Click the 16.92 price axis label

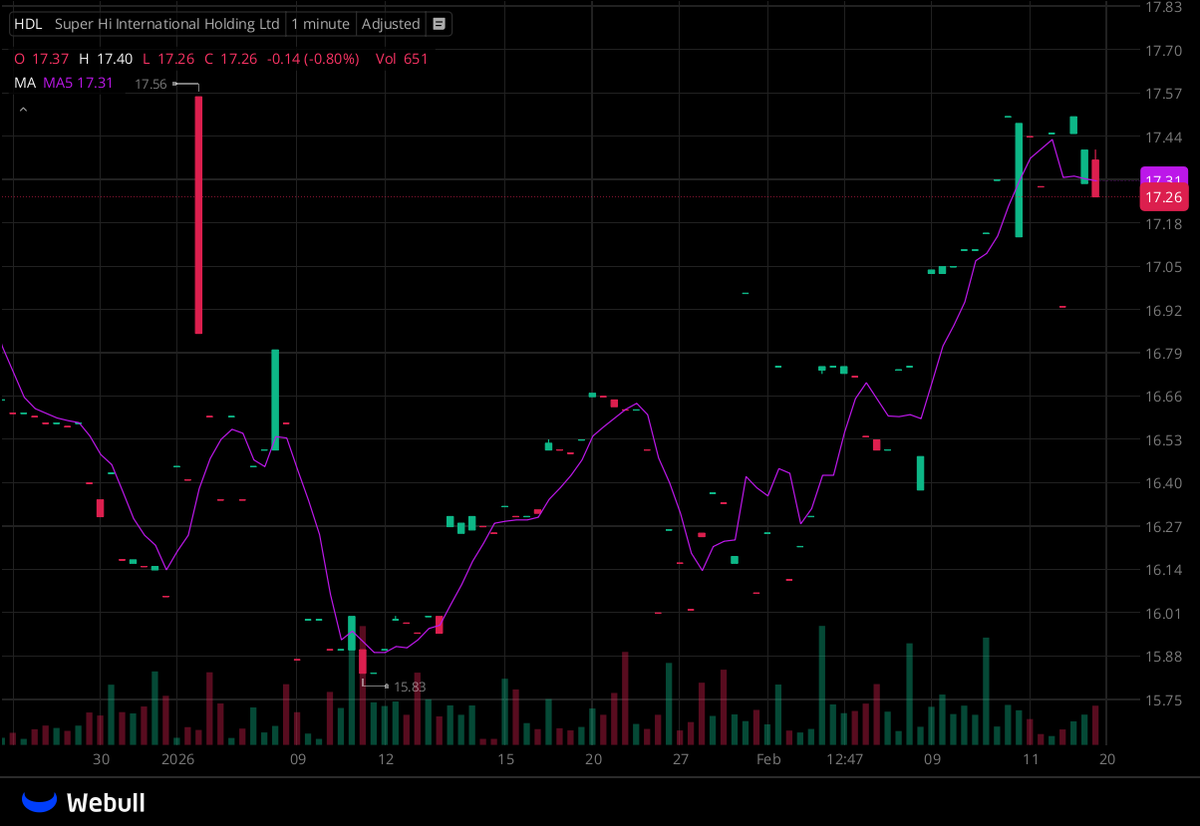[x=1164, y=310]
